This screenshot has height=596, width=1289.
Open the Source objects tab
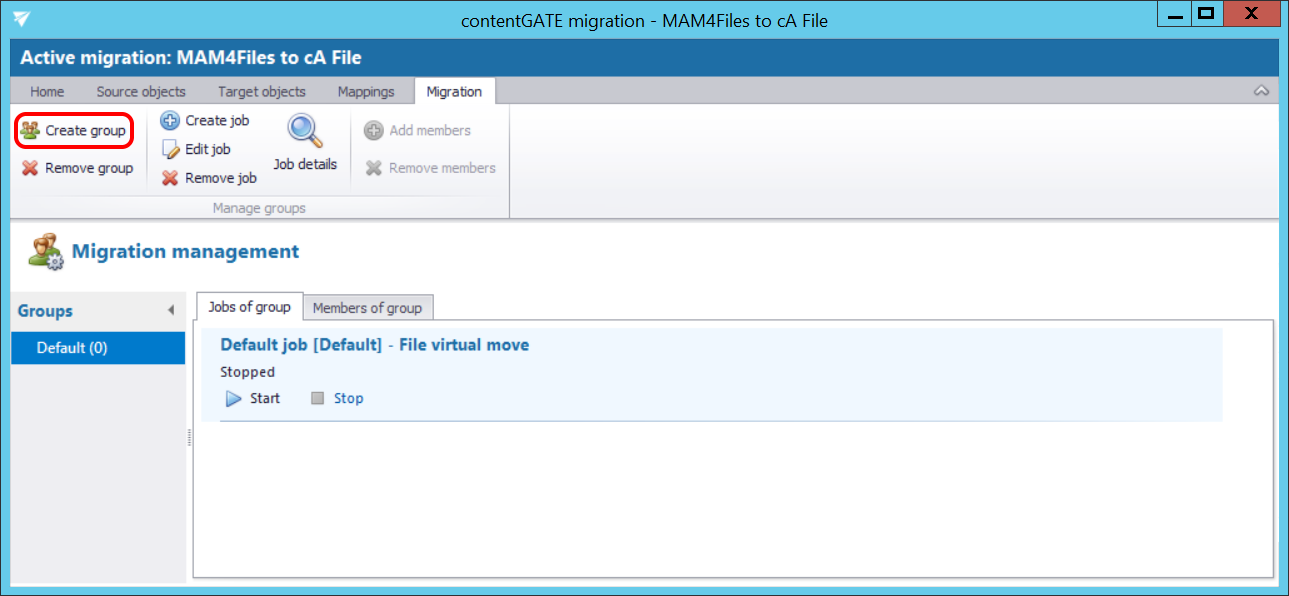(141, 92)
